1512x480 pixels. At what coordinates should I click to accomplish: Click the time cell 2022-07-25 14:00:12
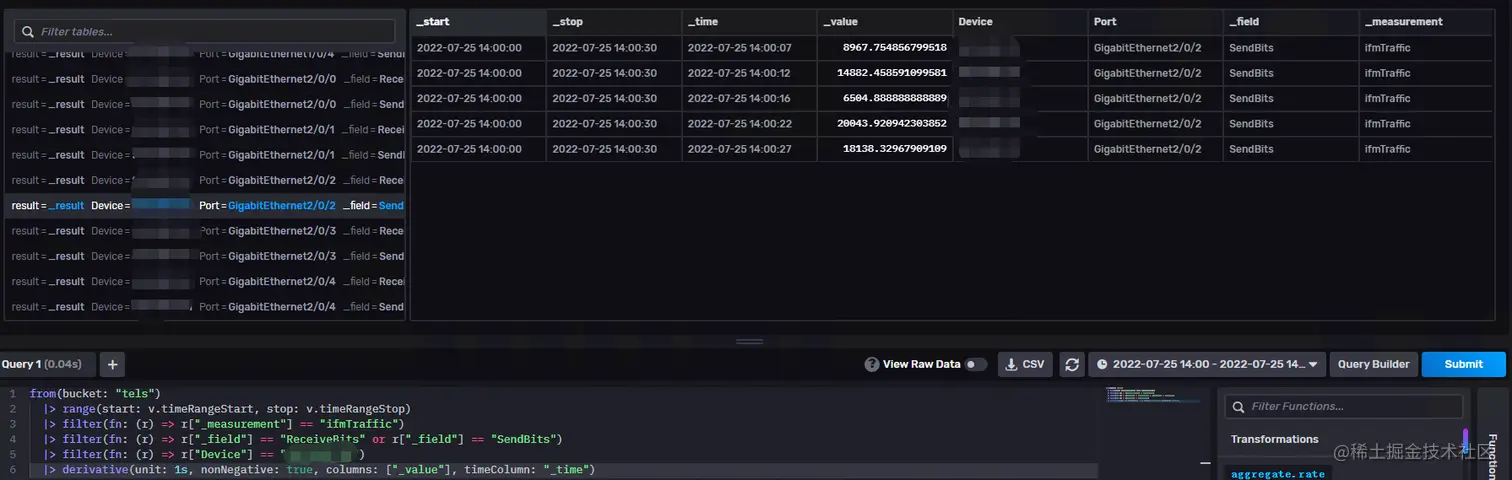pyautogui.click(x=749, y=73)
